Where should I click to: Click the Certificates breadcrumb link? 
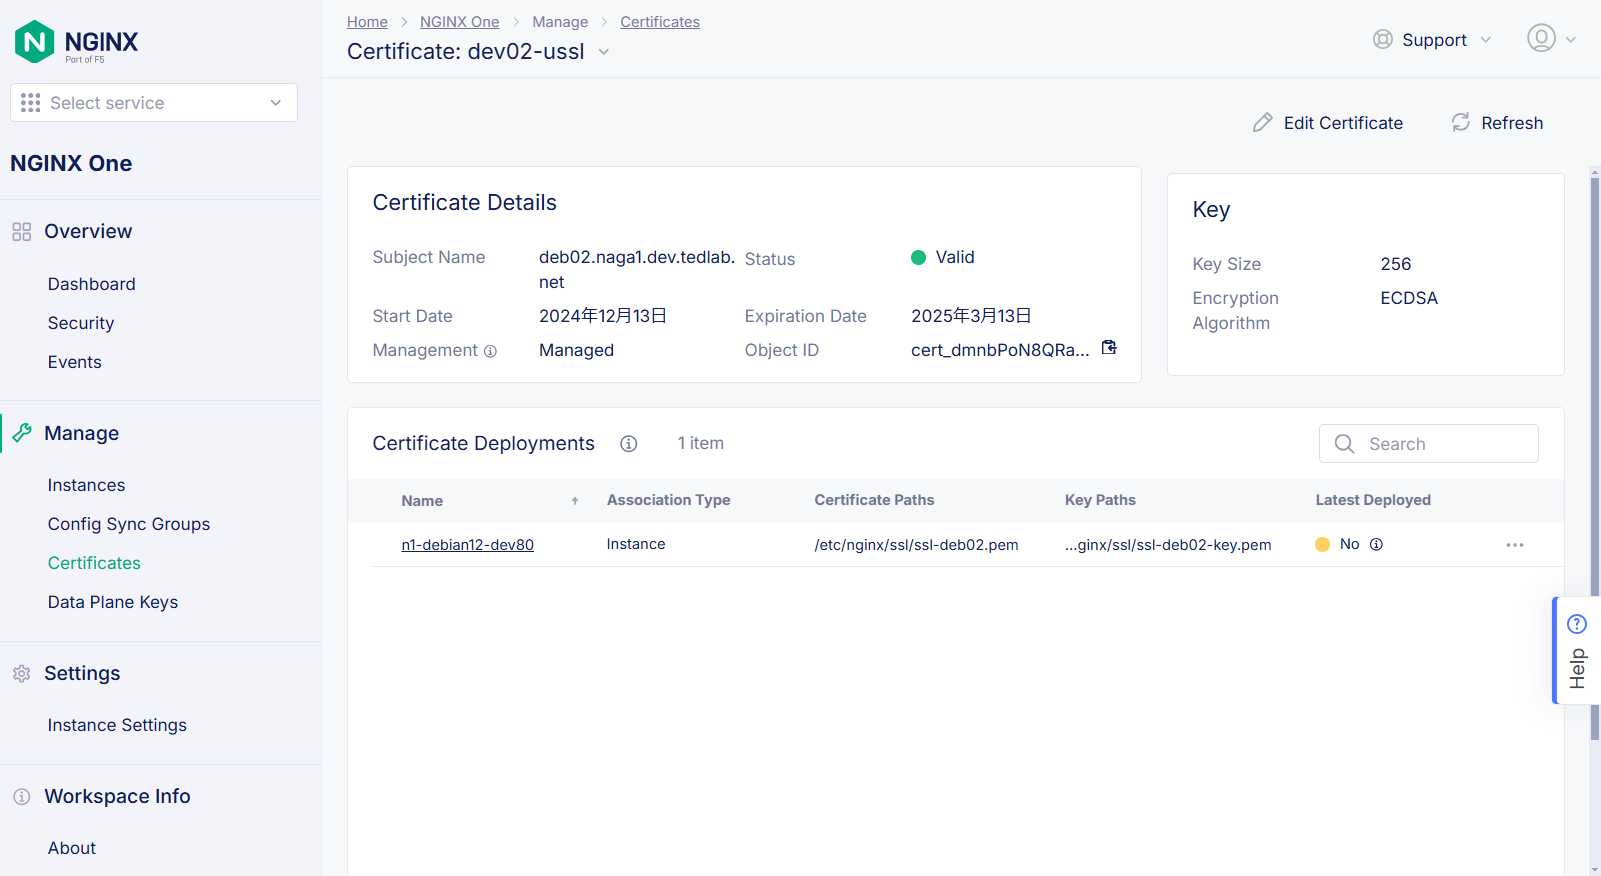click(x=659, y=22)
